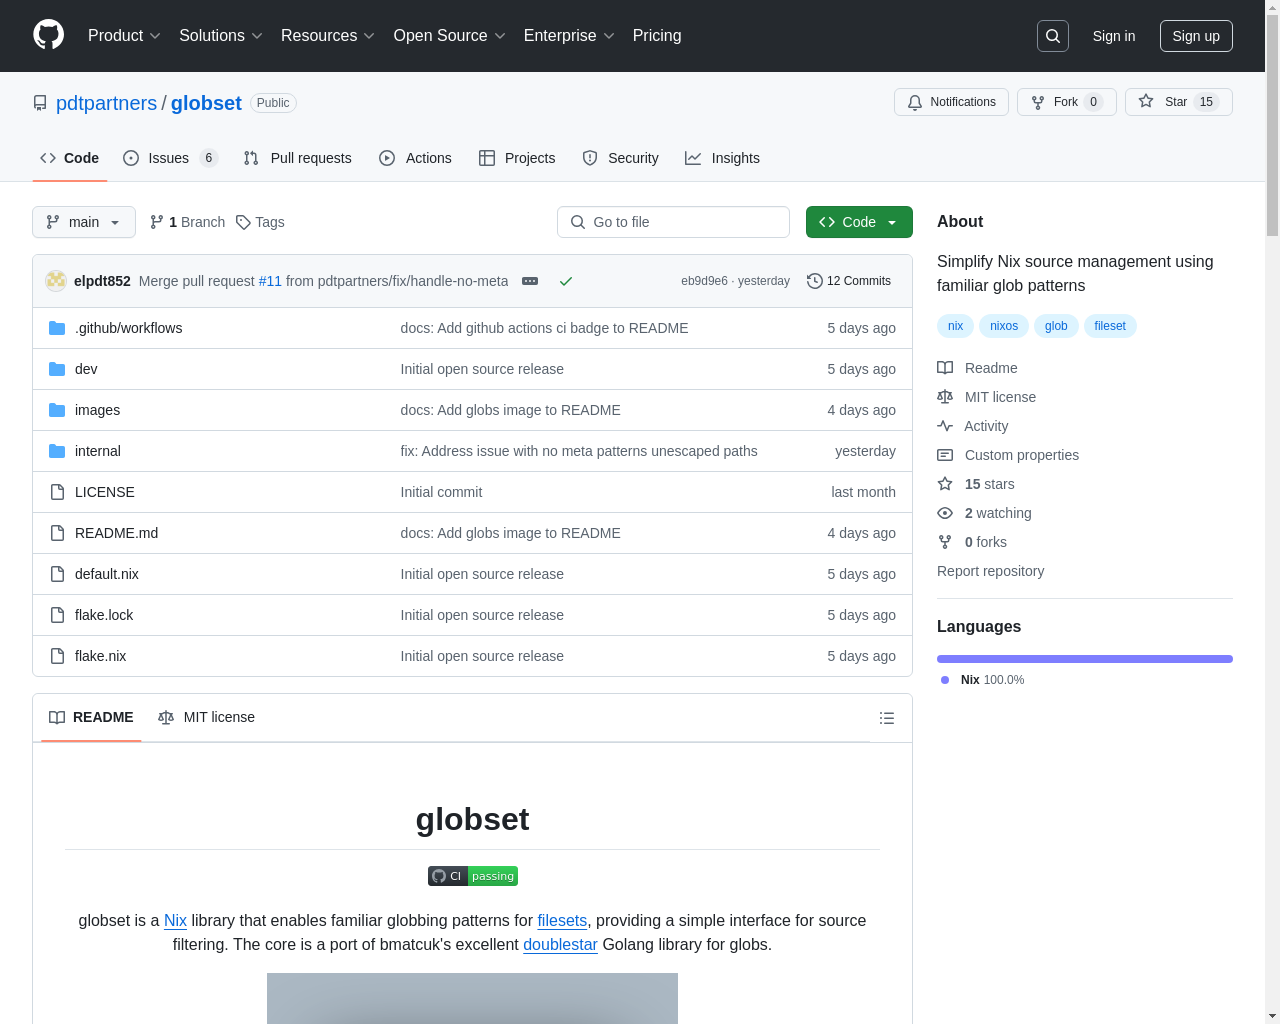Switch to the Projects tab
The image size is (1280, 1024).
517,158
